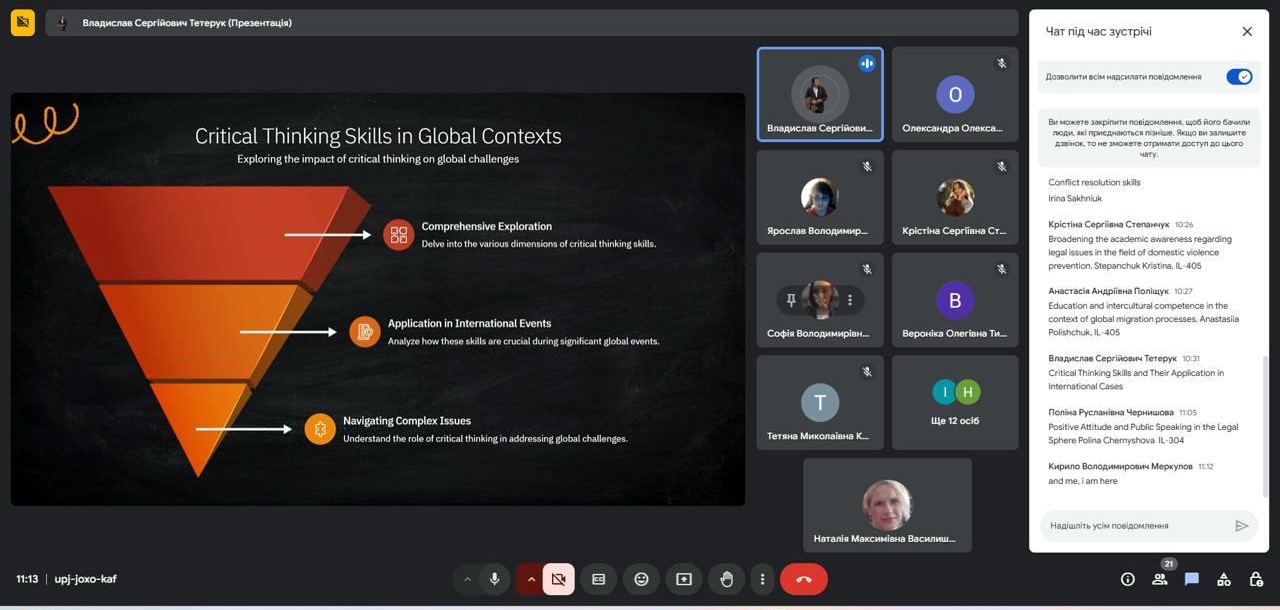This screenshot has height=610, width=1280.
Task: Show the participants list
Action: click(1160, 579)
